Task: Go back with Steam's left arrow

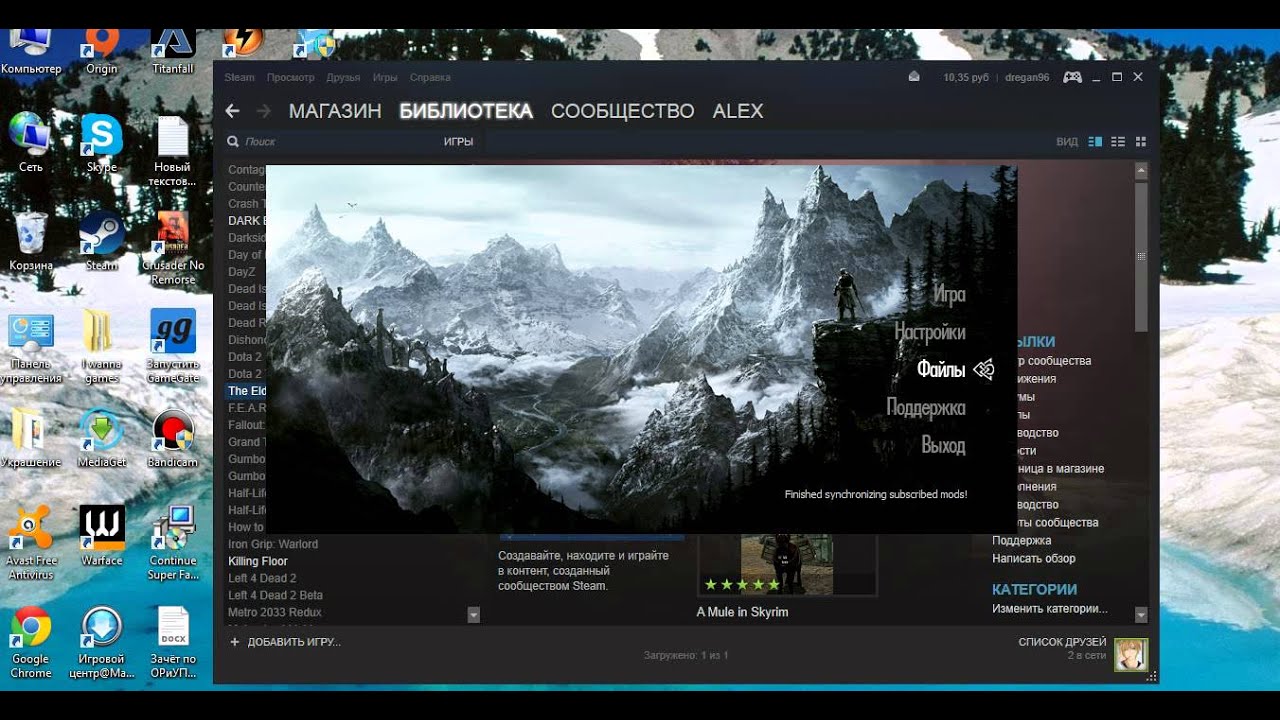Action: point(232,111)
